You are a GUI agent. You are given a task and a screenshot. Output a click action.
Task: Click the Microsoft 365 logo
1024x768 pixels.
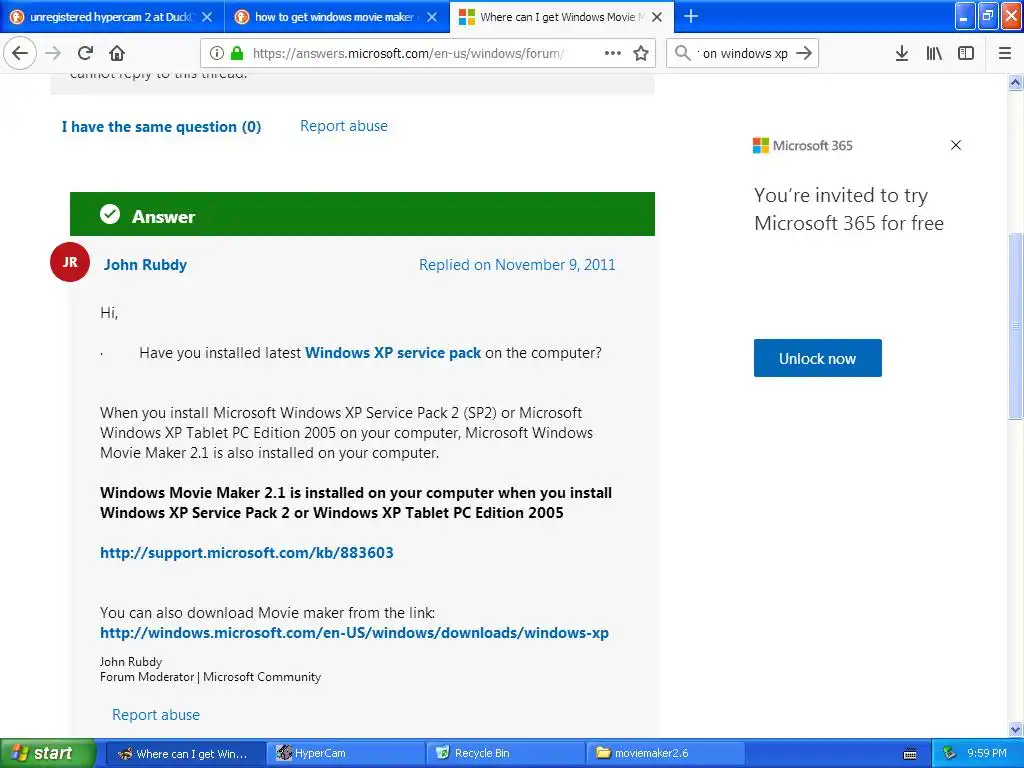point(803,146)
